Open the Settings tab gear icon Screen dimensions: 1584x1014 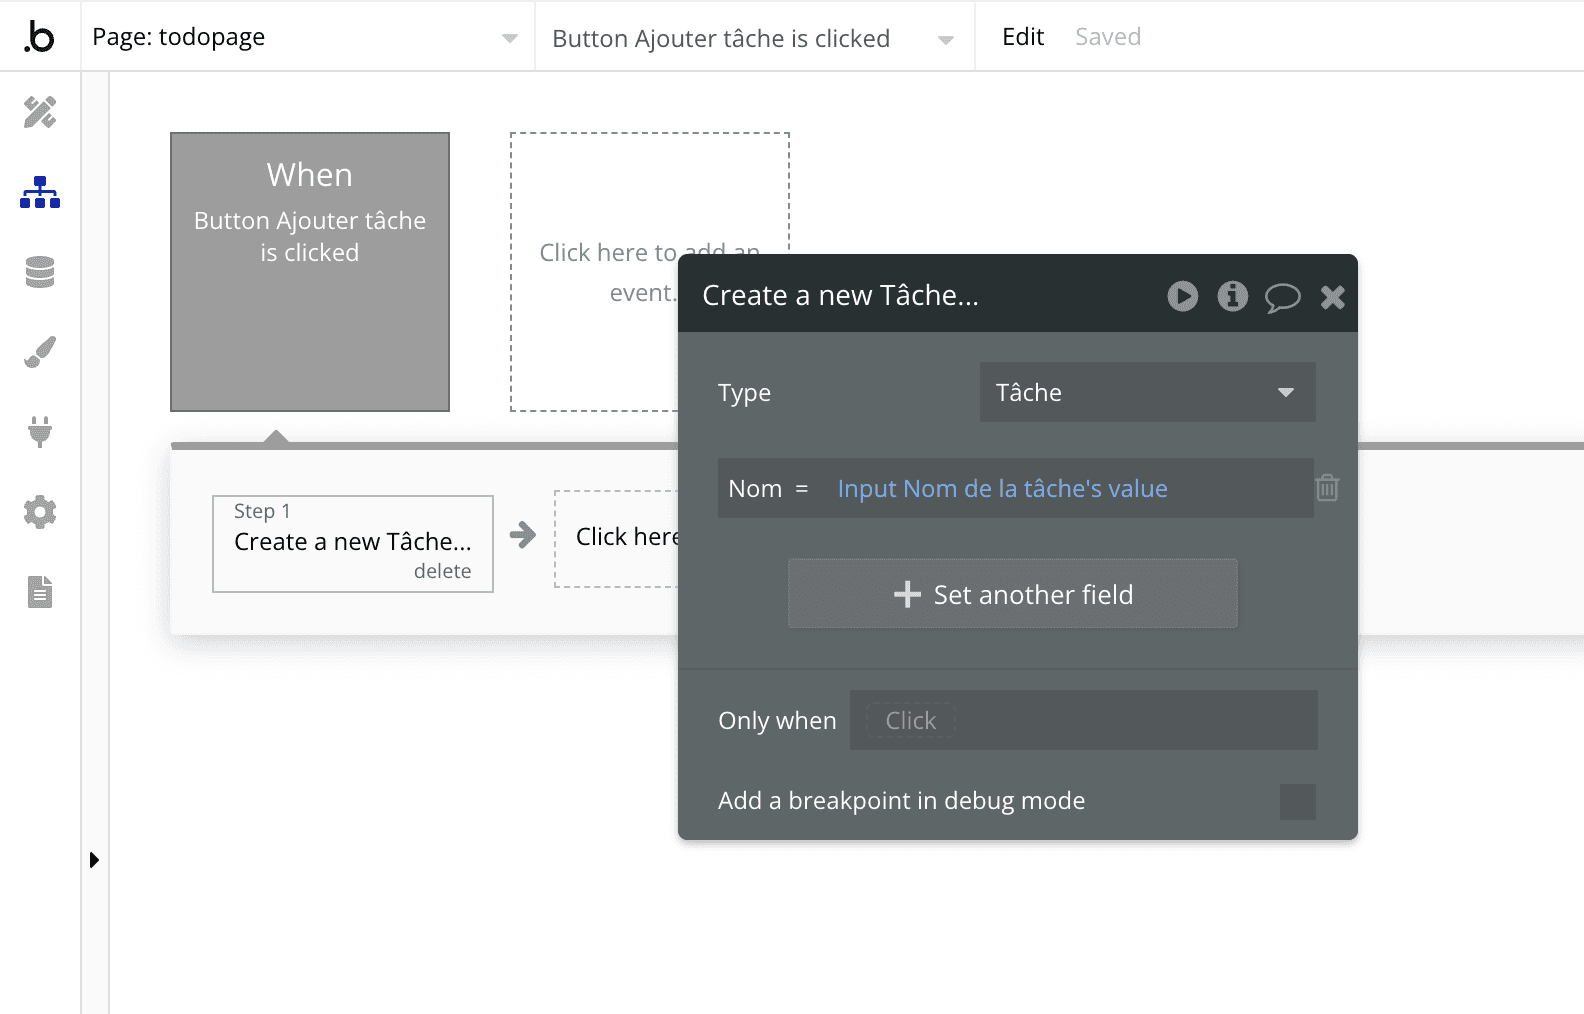[x=40, y=512]
